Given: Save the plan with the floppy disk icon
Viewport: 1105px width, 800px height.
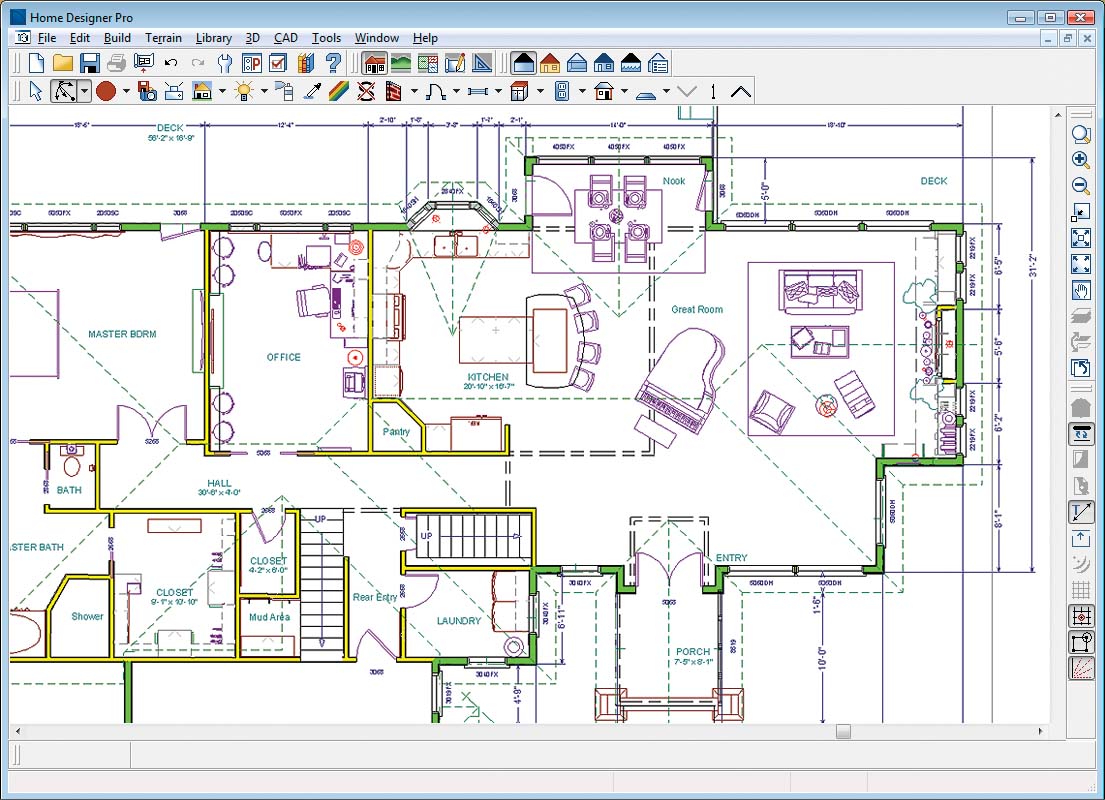Looking at the screenshot, I should click(89, 63).
